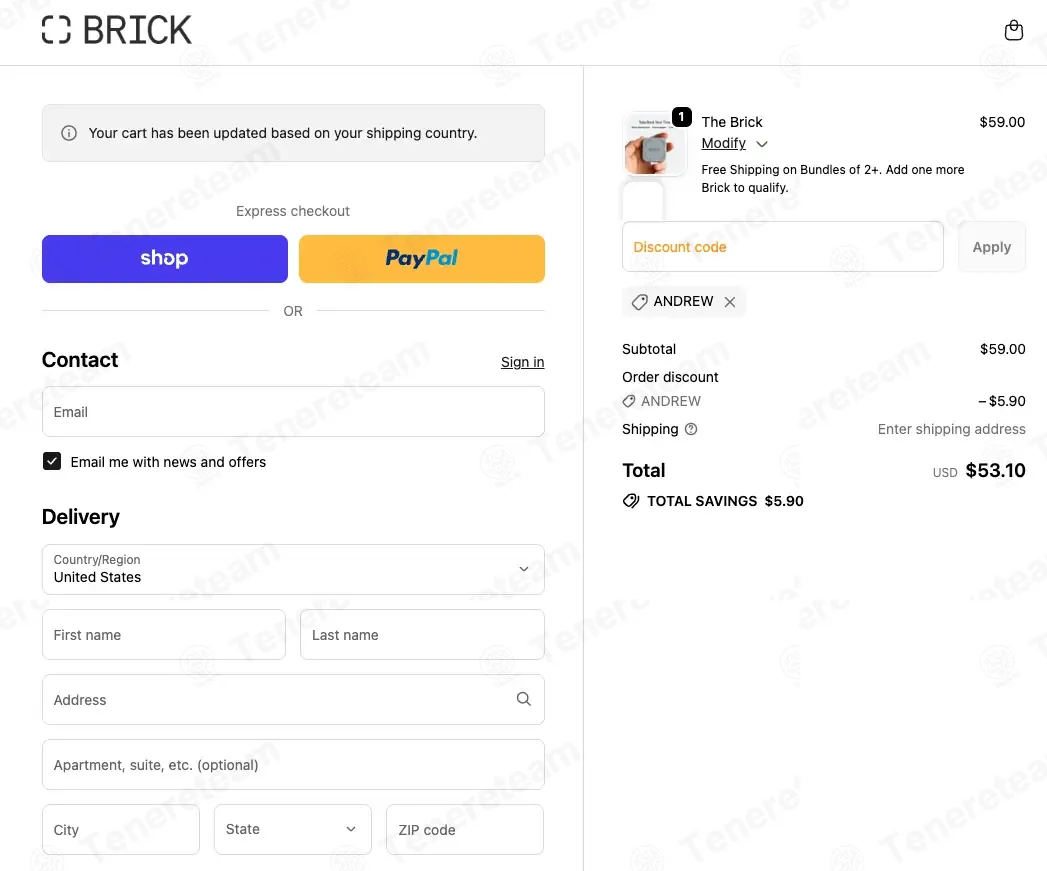Click the First name field
Screen dimensions: 1047x871
164,635
